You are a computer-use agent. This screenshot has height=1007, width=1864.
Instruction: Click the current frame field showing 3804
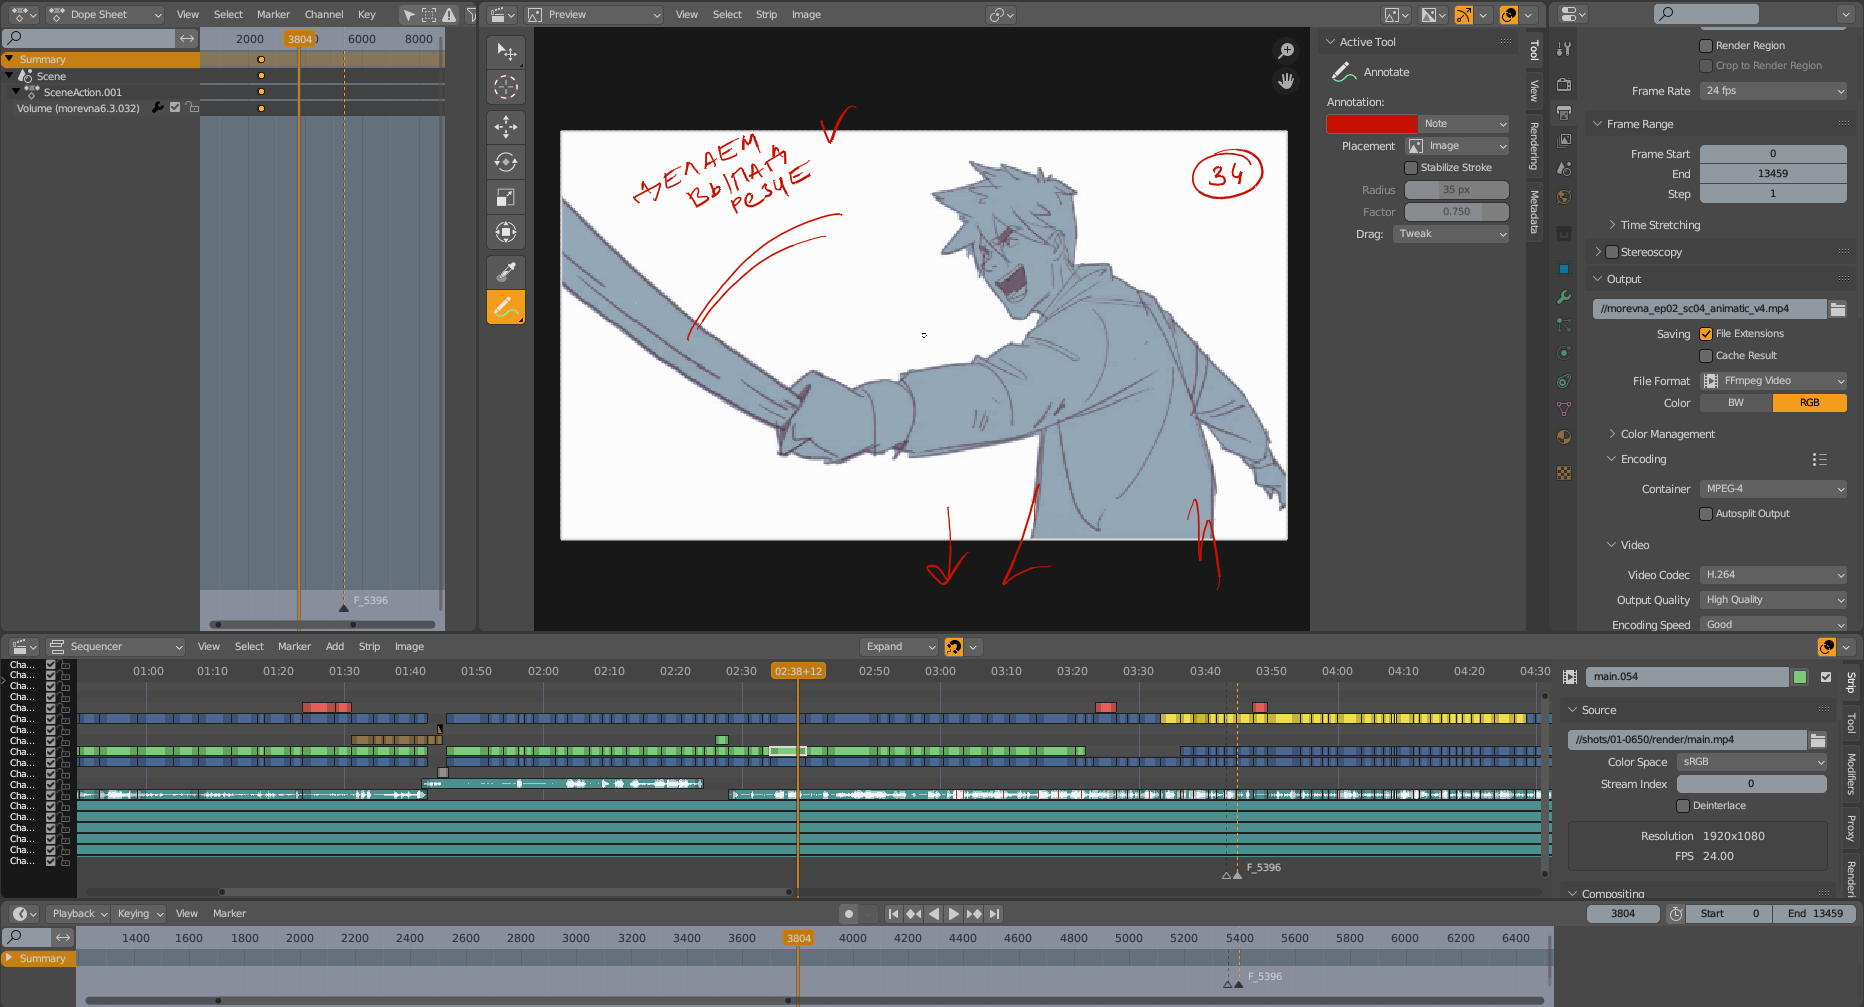pos(1622,913)
